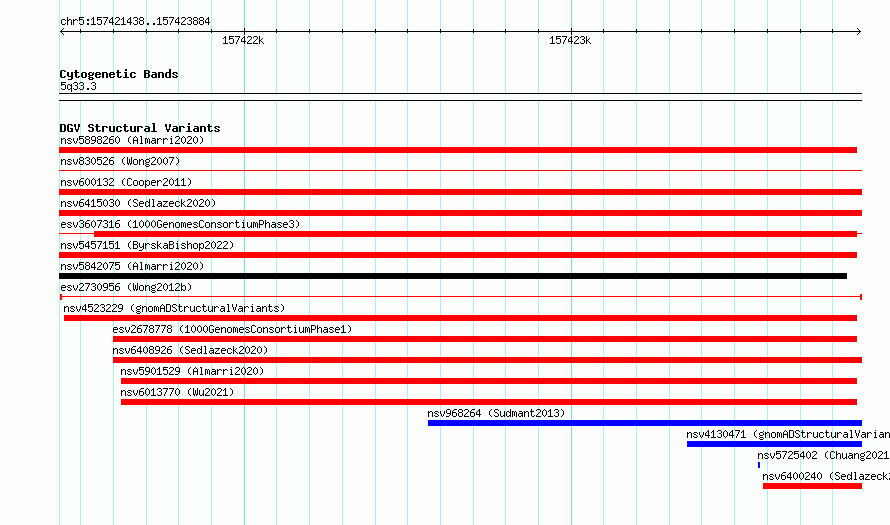The width and height of the screenshot is (890, 525).
Task: Open nsv6415030 (Sedlazeck2020) variant label
Action: point(138,203)
